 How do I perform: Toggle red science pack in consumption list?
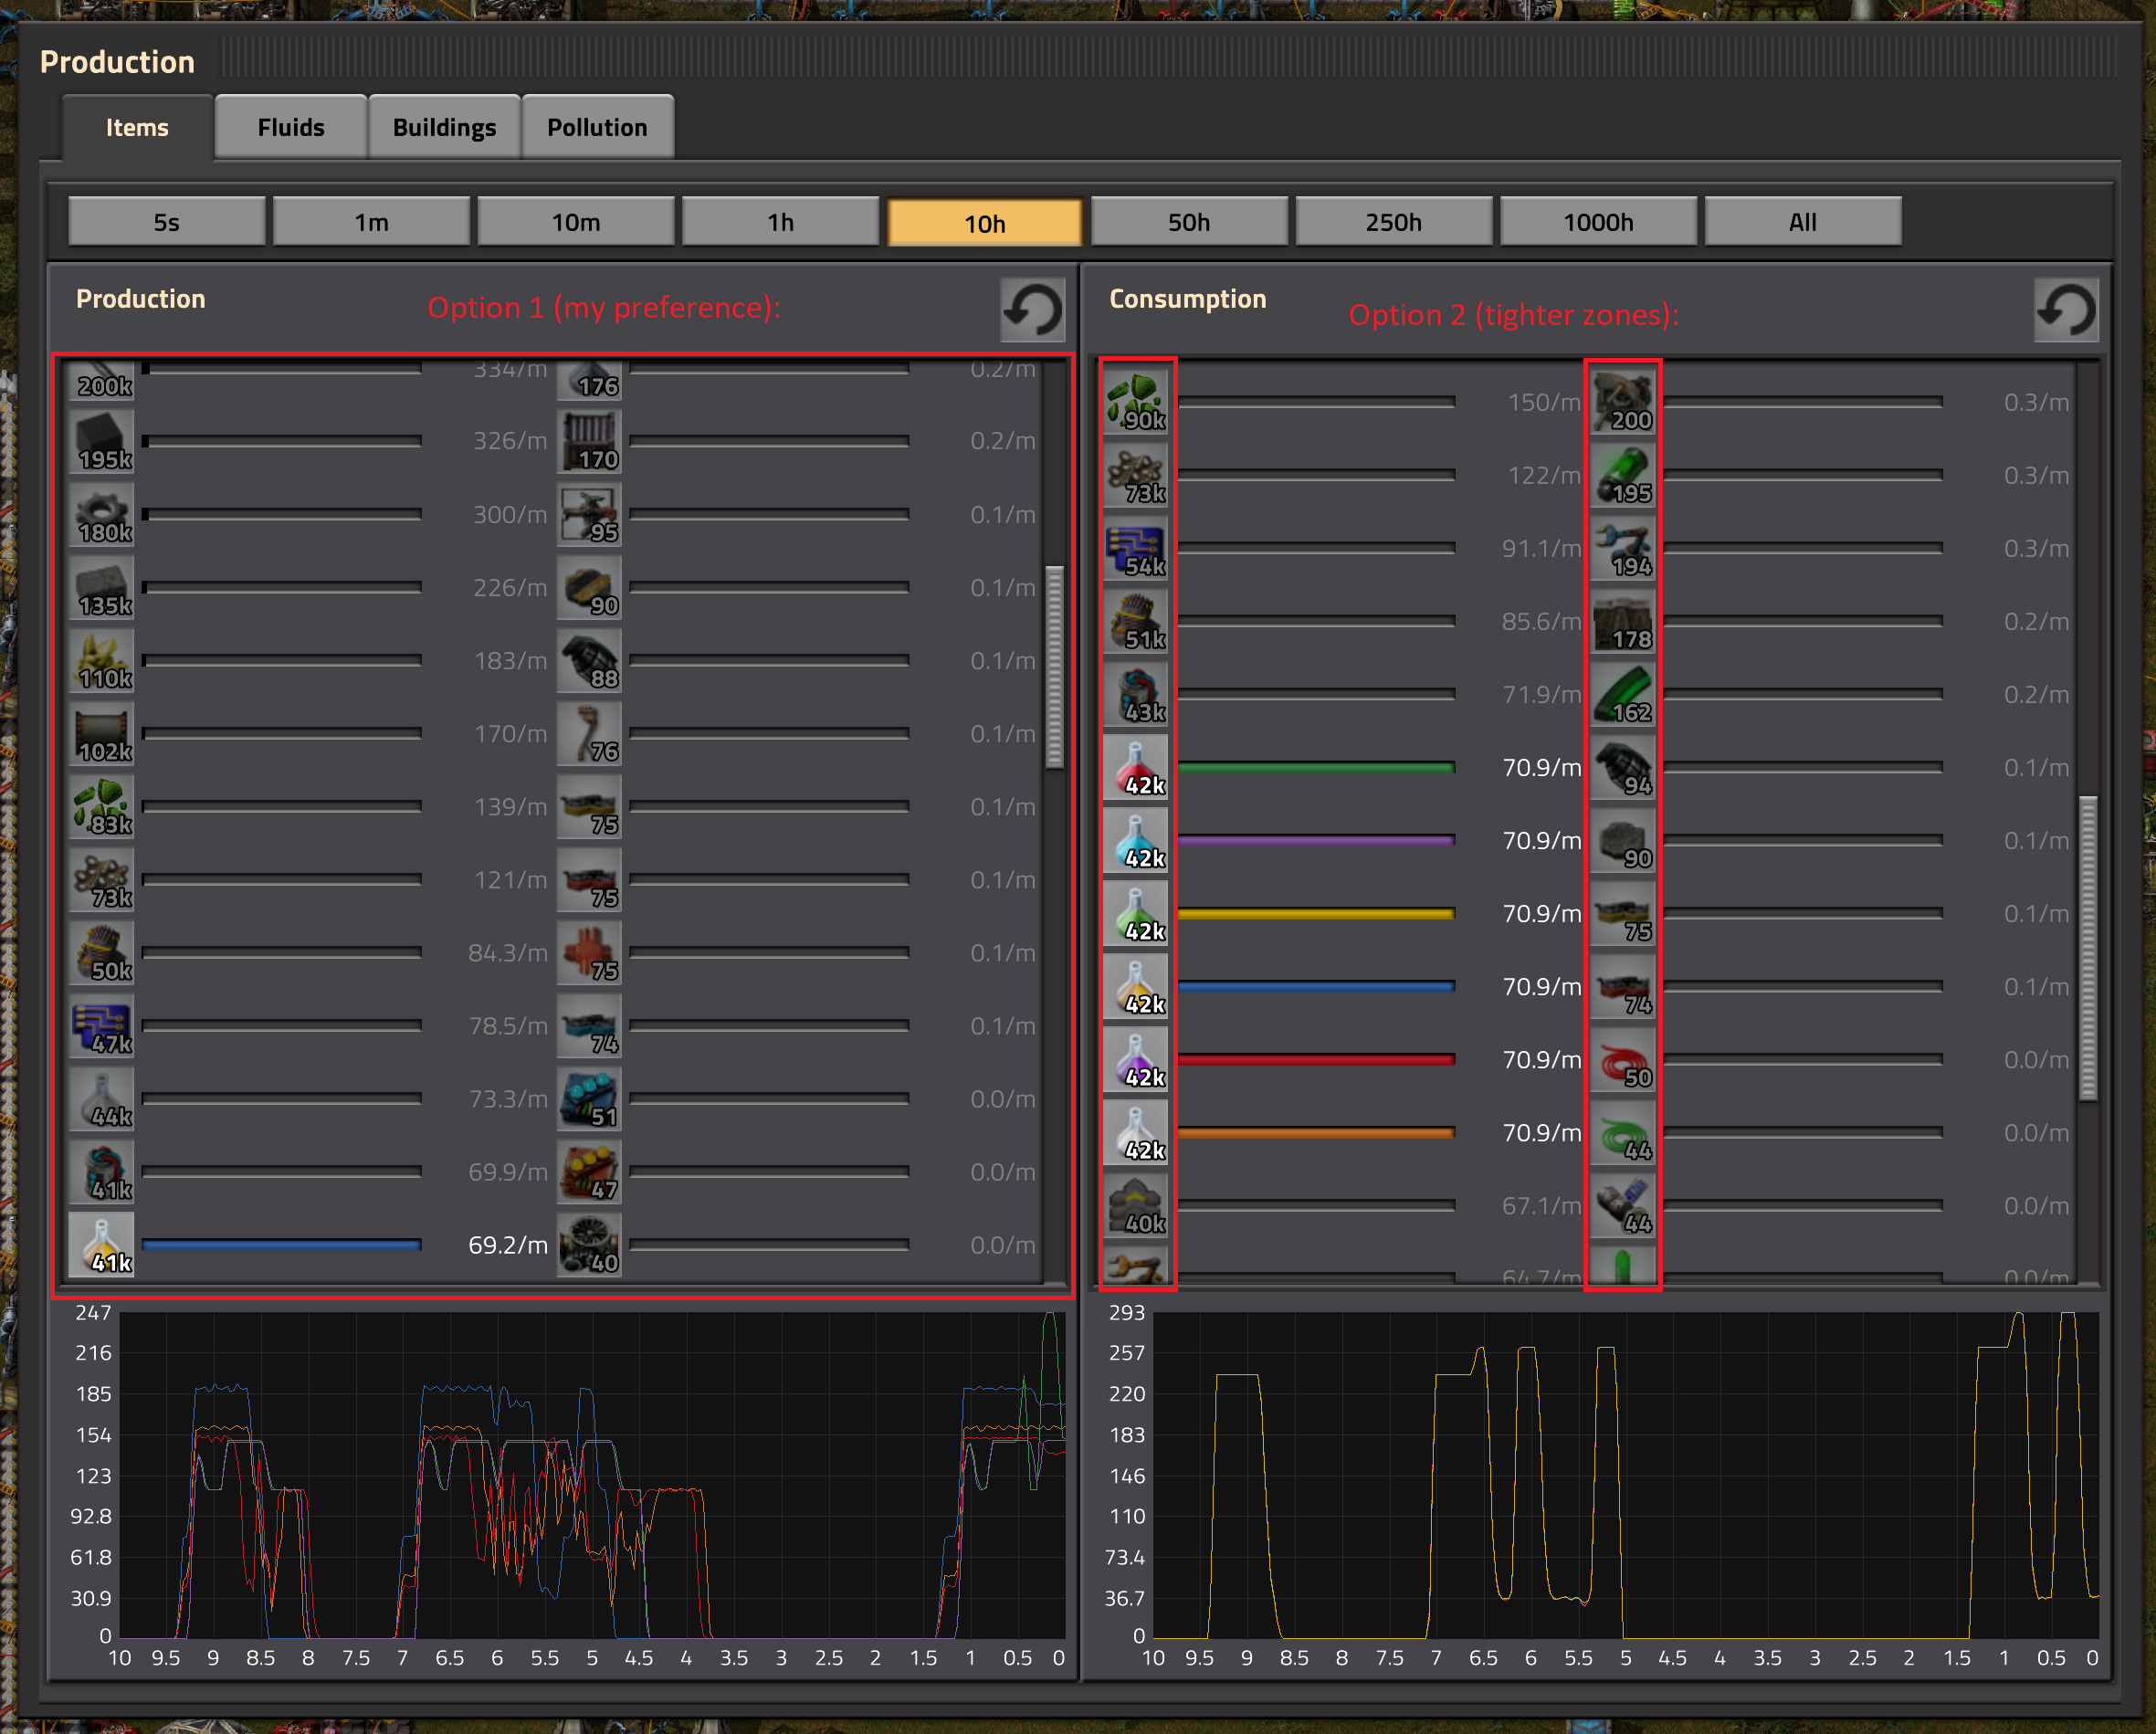point(1136,768)
